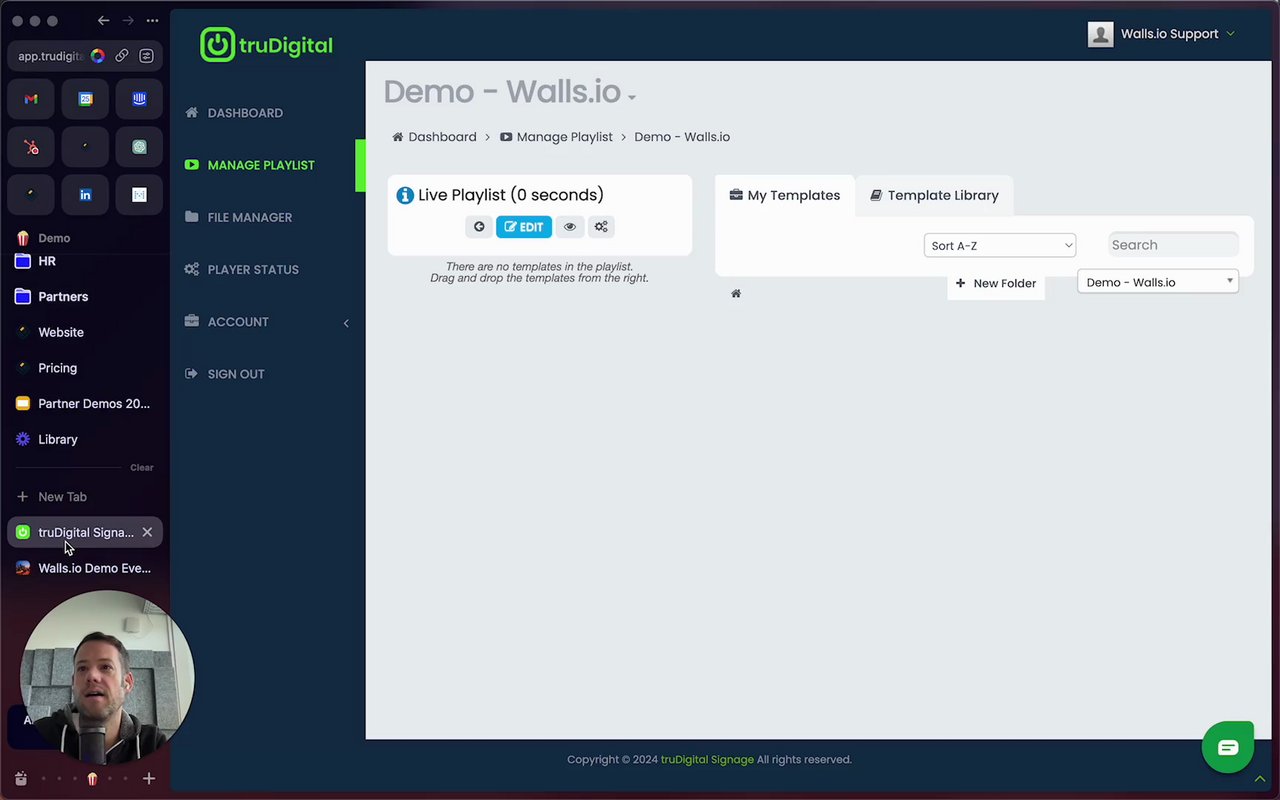Open Walls.io Support user dropdown
This screenshot has width=1280, height=800.
tap(1178, 34)
